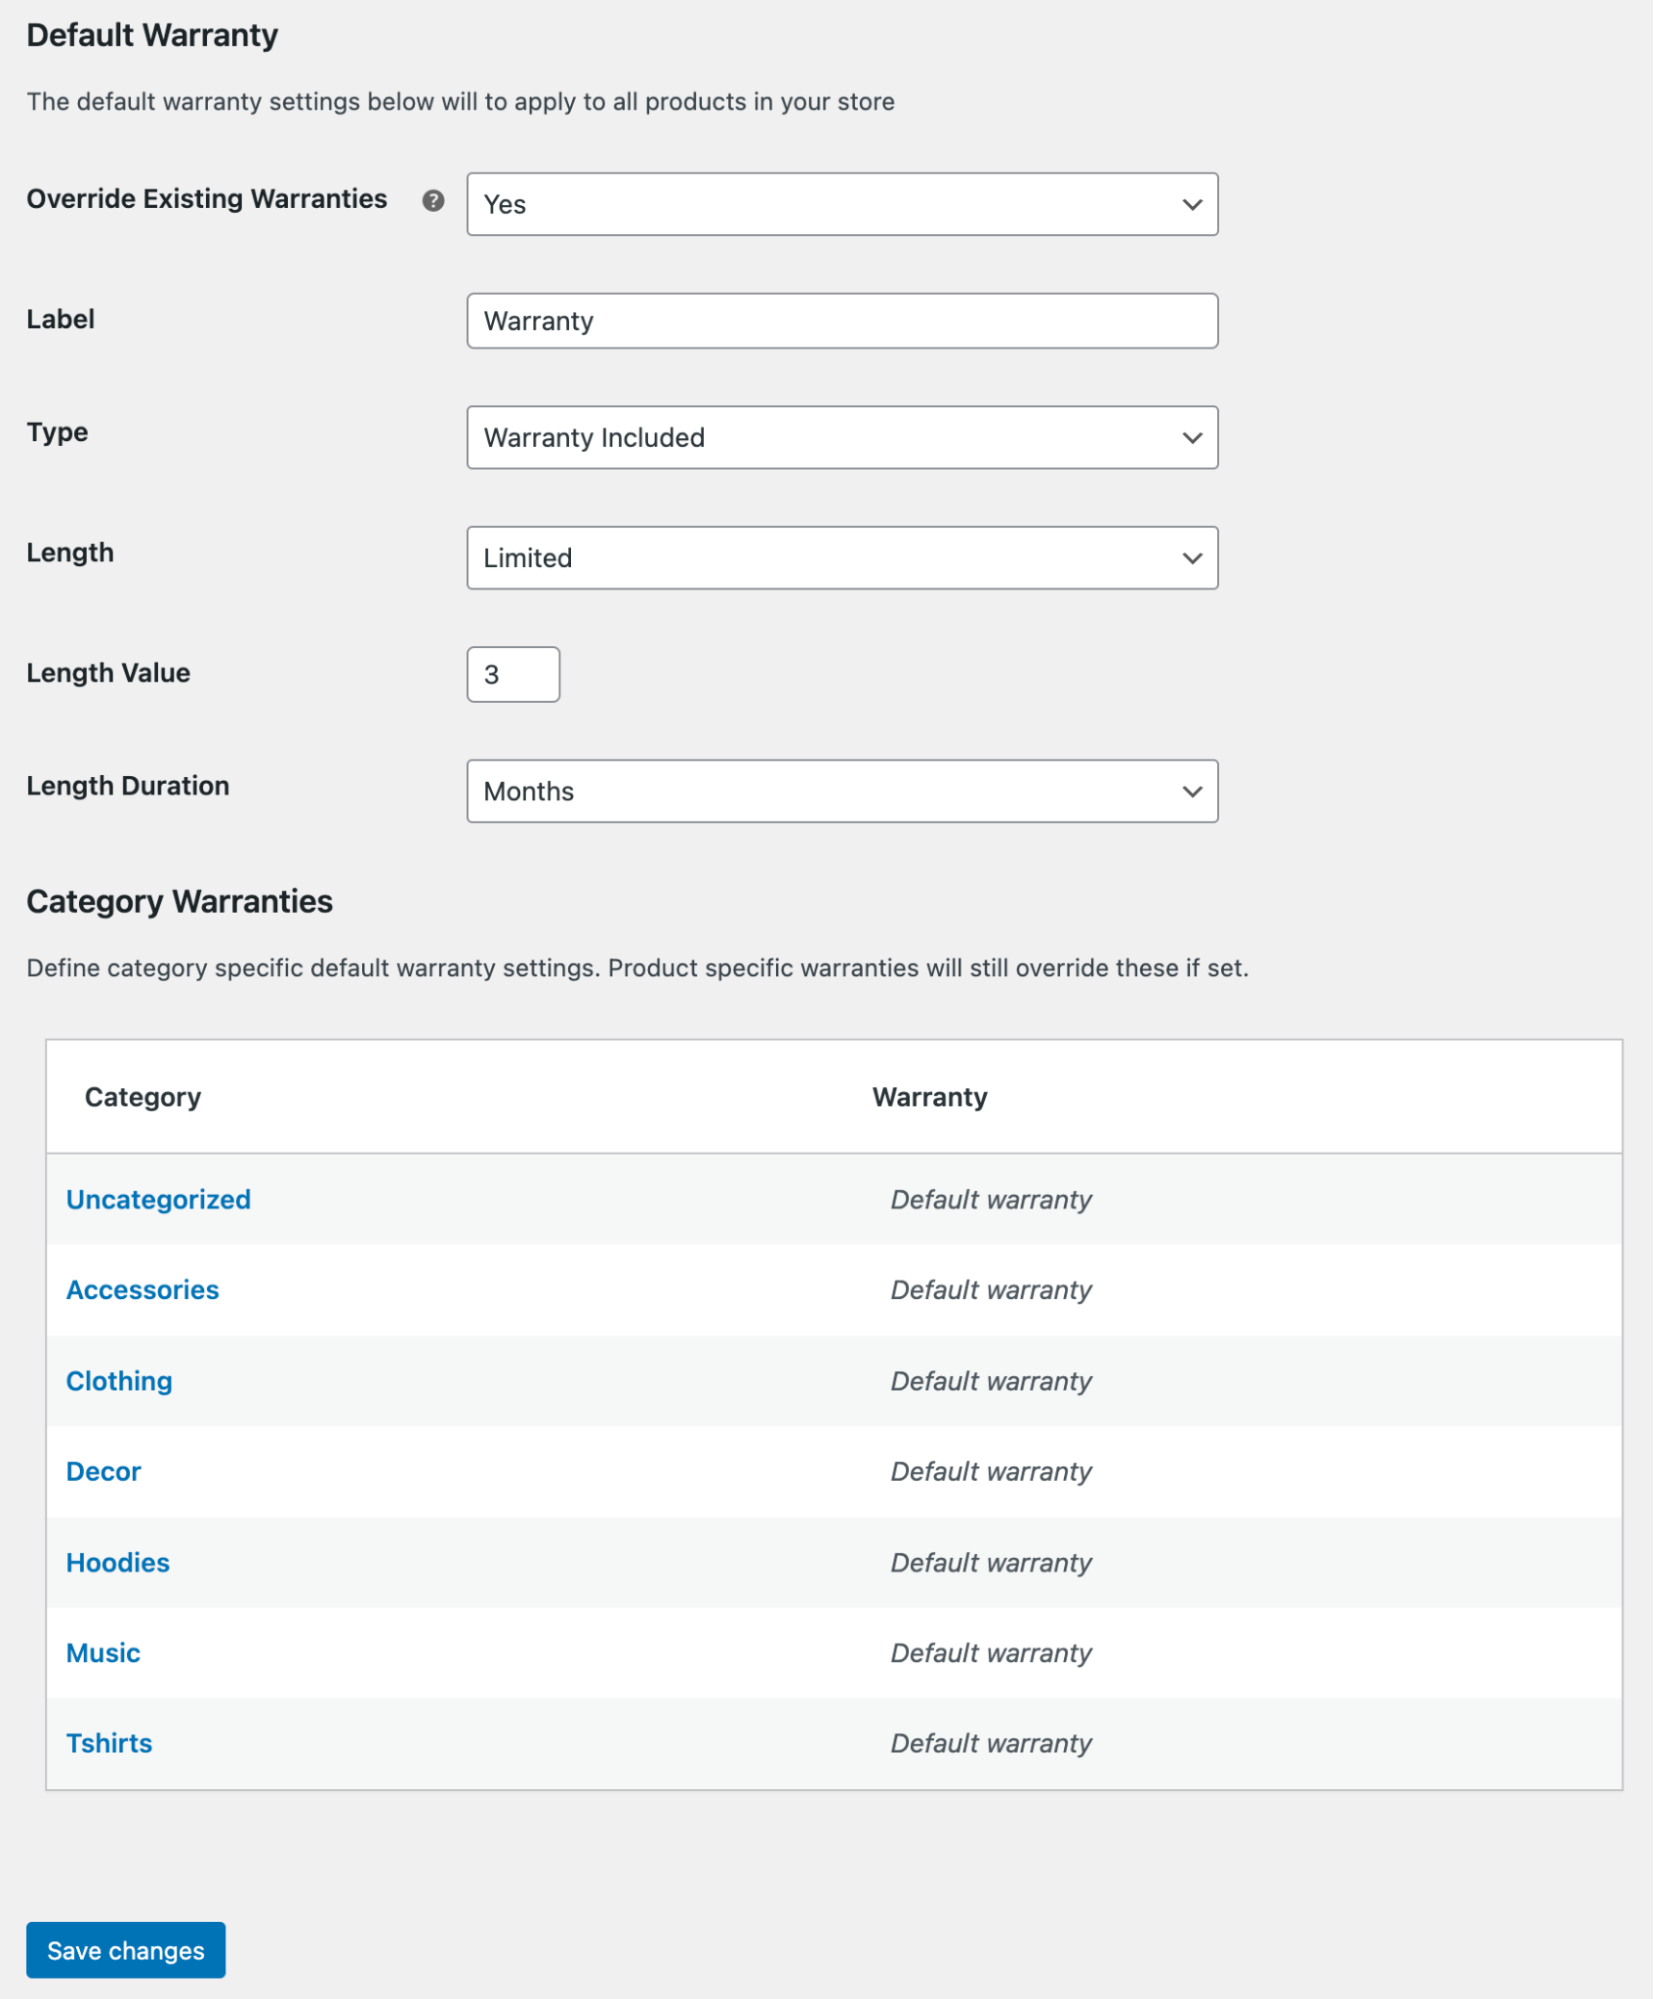This screenshot has height=1999, width=1654.
Task: Open the warranty Type dropdown
Action: (x=842, y=437)
